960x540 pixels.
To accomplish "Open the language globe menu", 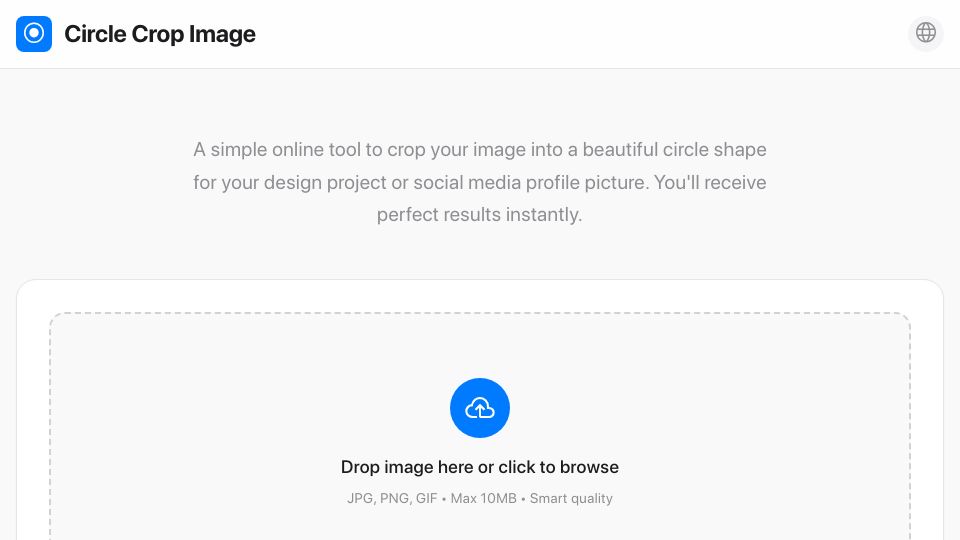I will pos(925,33).
